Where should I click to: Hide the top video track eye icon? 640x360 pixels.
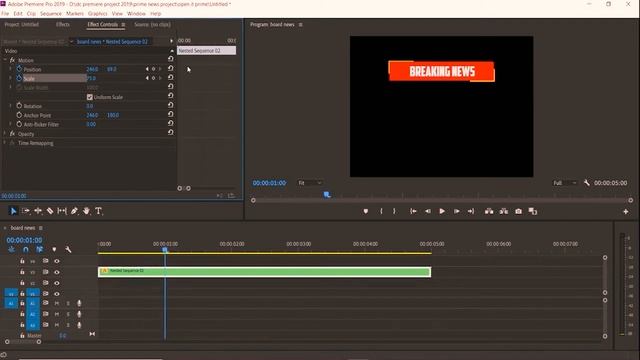(x=57, y=261)
